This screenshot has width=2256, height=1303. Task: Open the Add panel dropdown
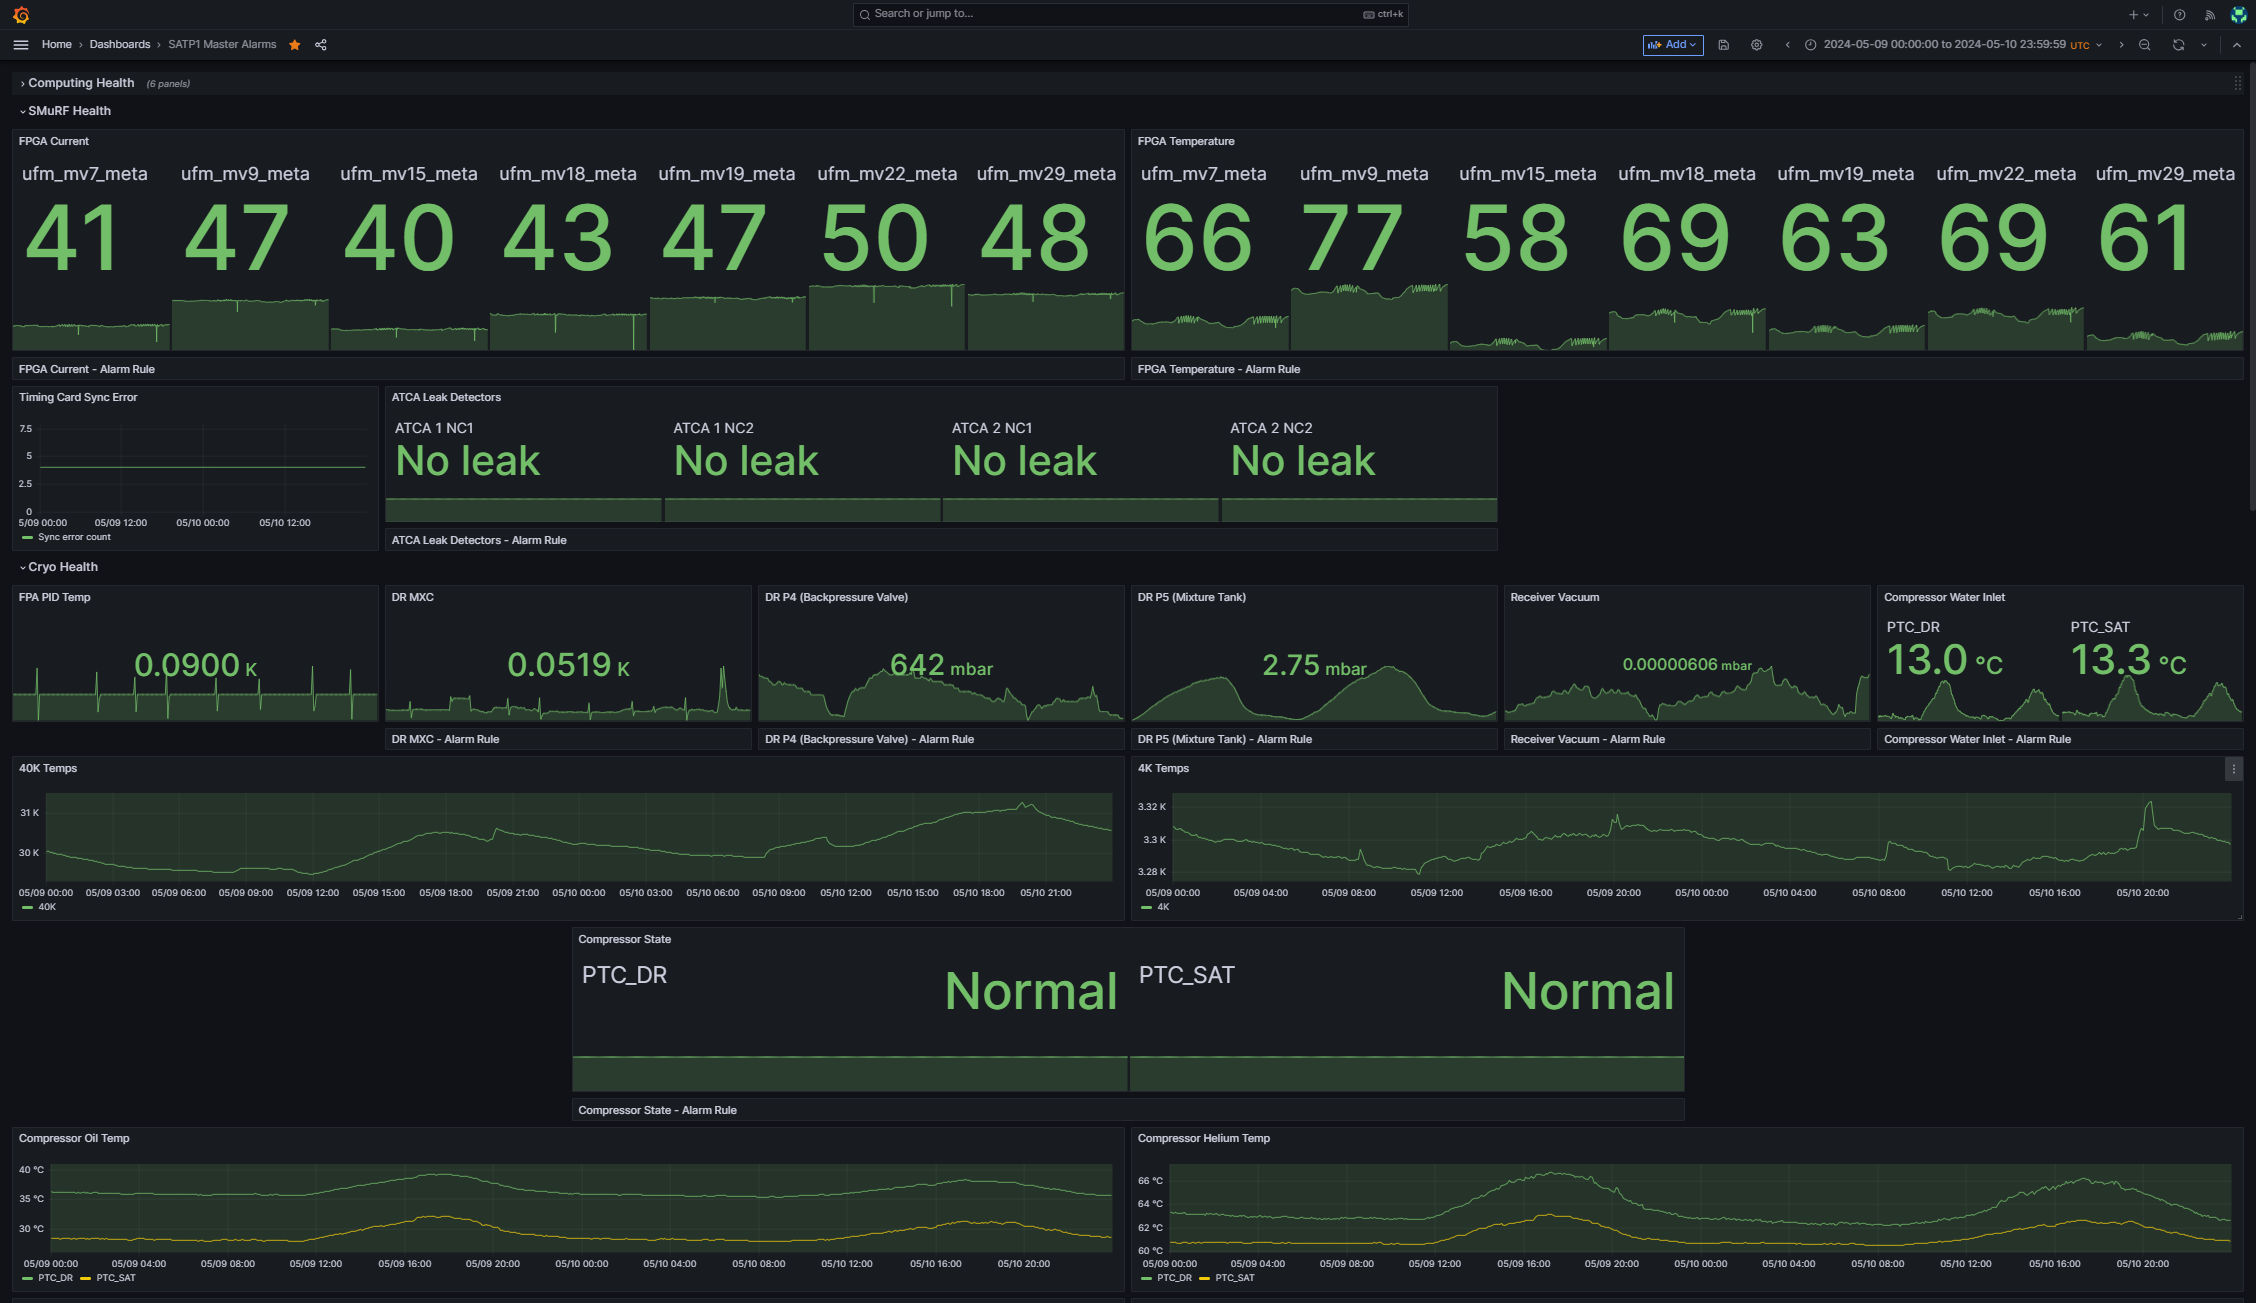point(1672,44)
